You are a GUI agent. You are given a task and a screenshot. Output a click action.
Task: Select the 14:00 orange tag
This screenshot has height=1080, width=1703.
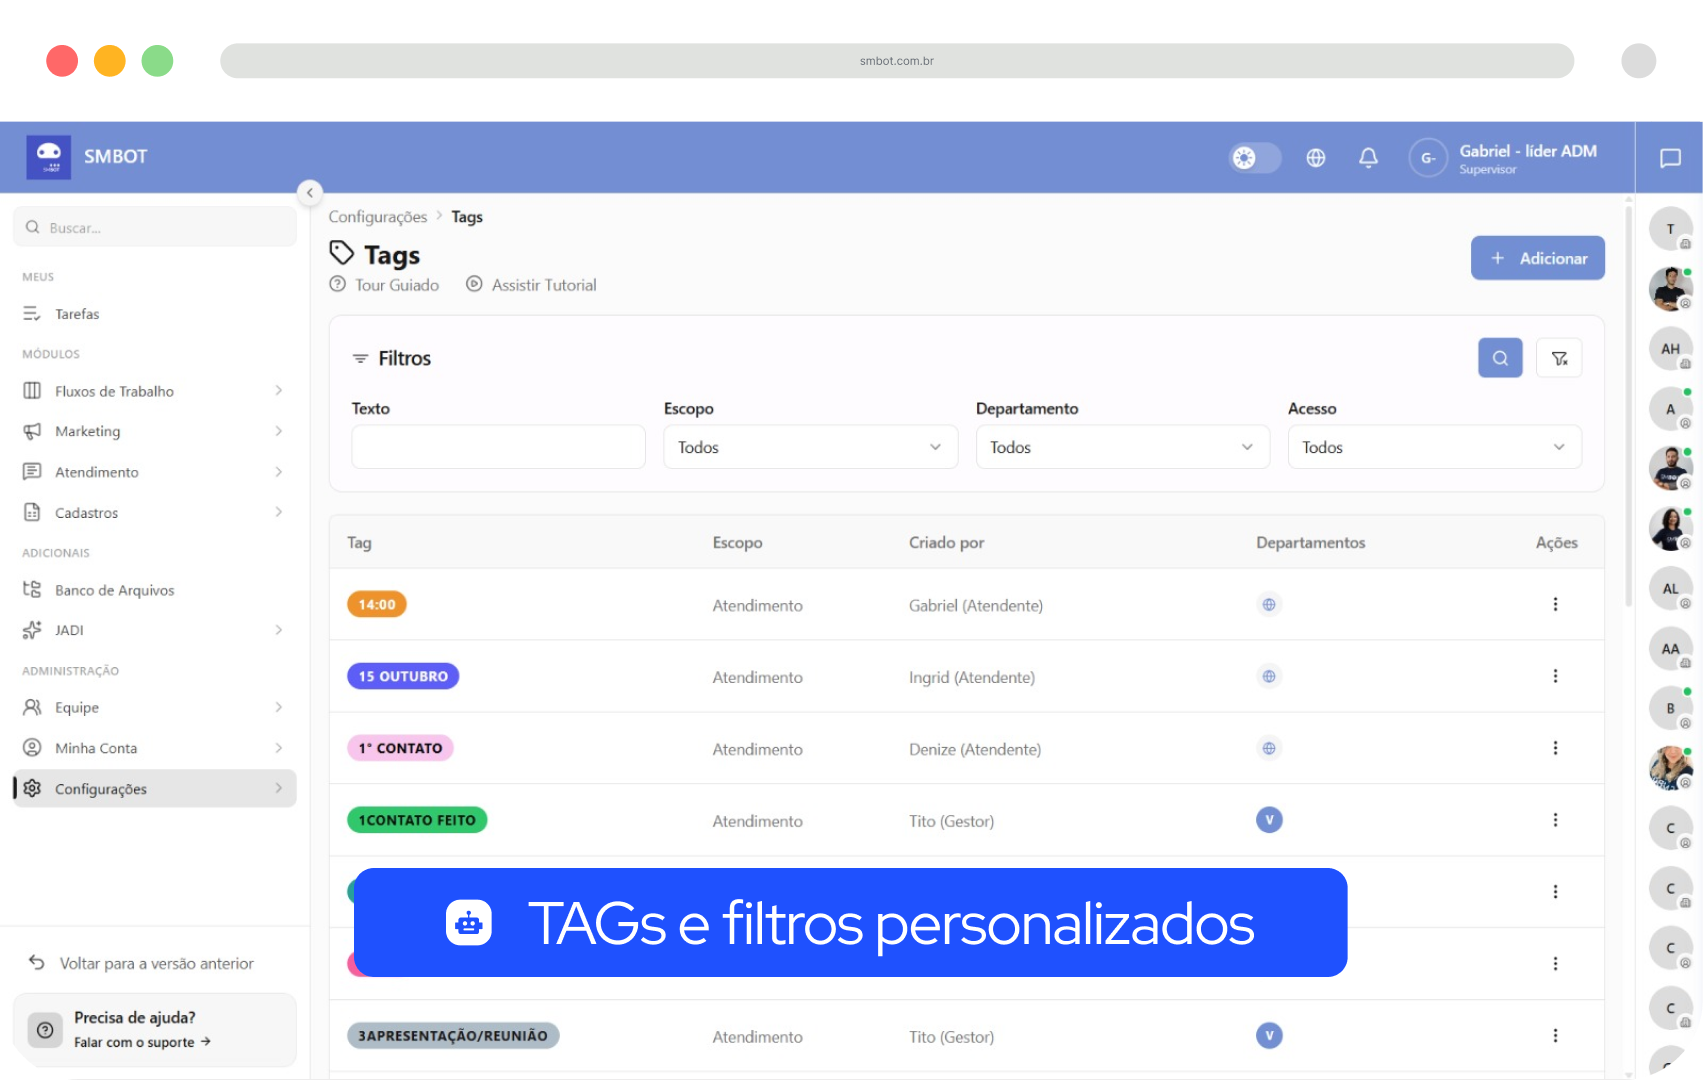(377, 604)
